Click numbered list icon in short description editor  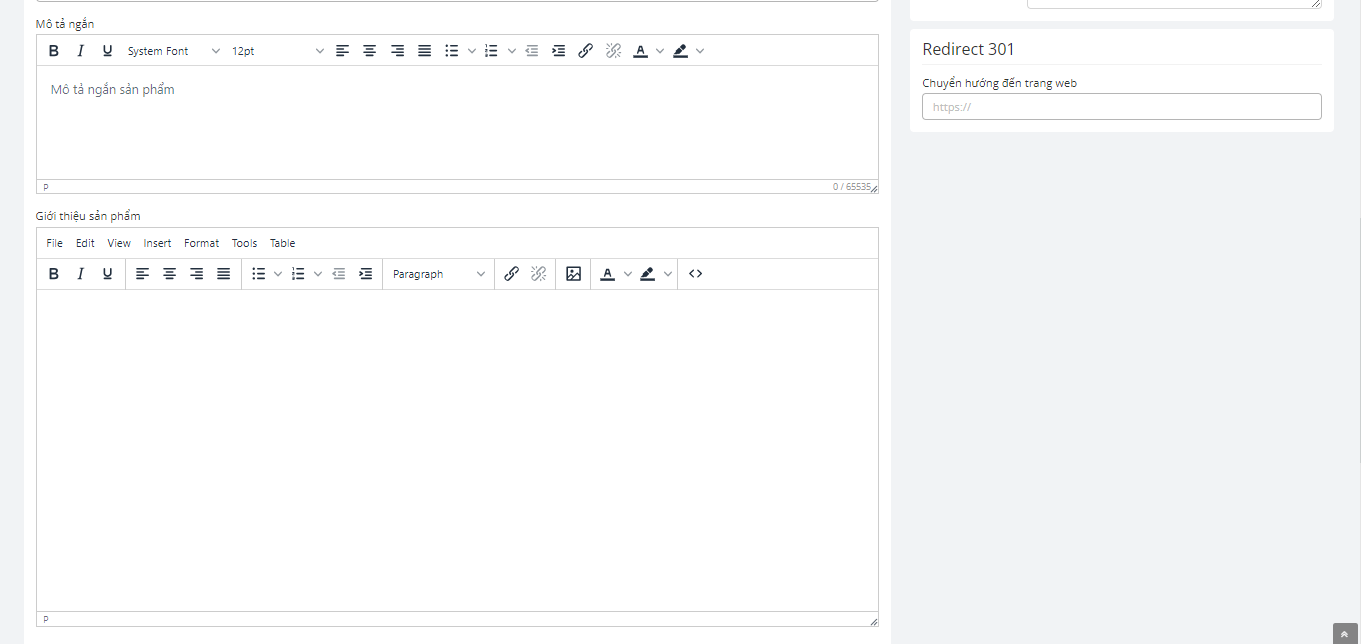click(491, 51)
